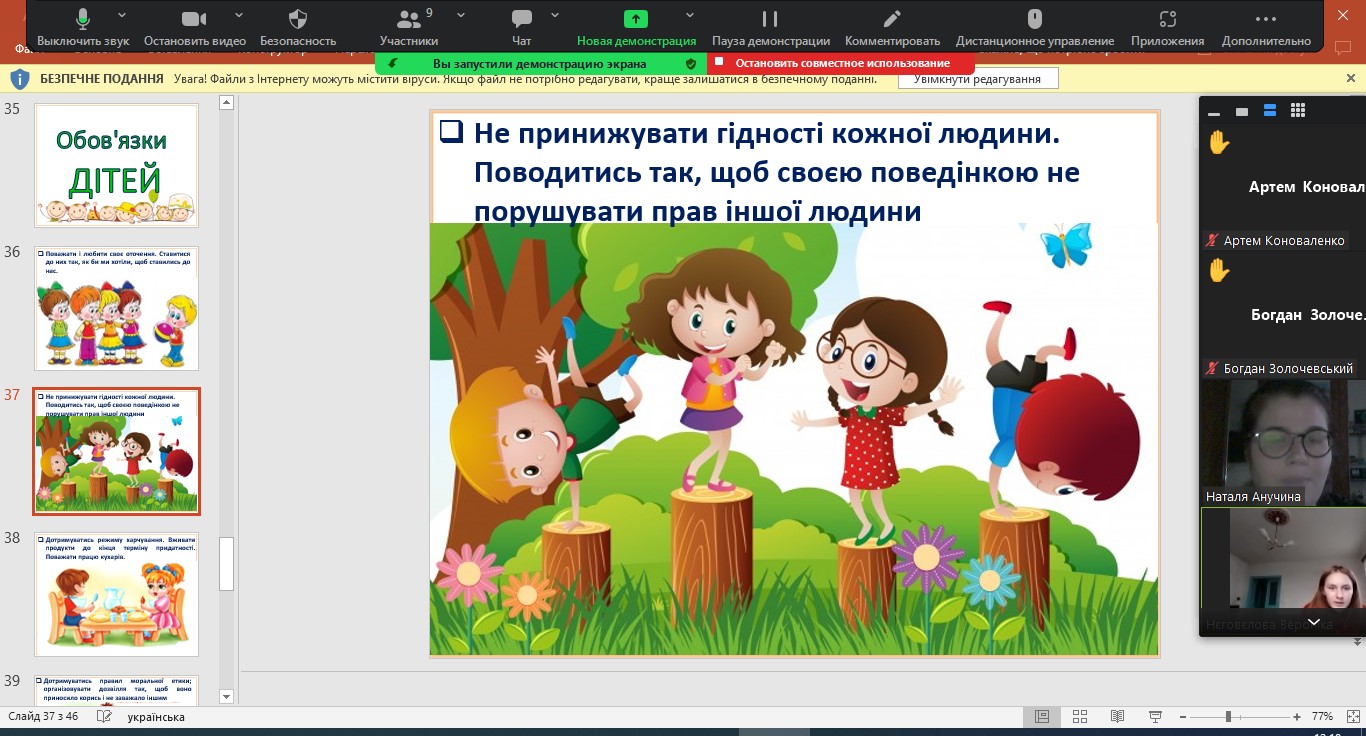Screen dimensions: 1366x736
Task: Click Увімкнути редагування button
Action: 977,79
